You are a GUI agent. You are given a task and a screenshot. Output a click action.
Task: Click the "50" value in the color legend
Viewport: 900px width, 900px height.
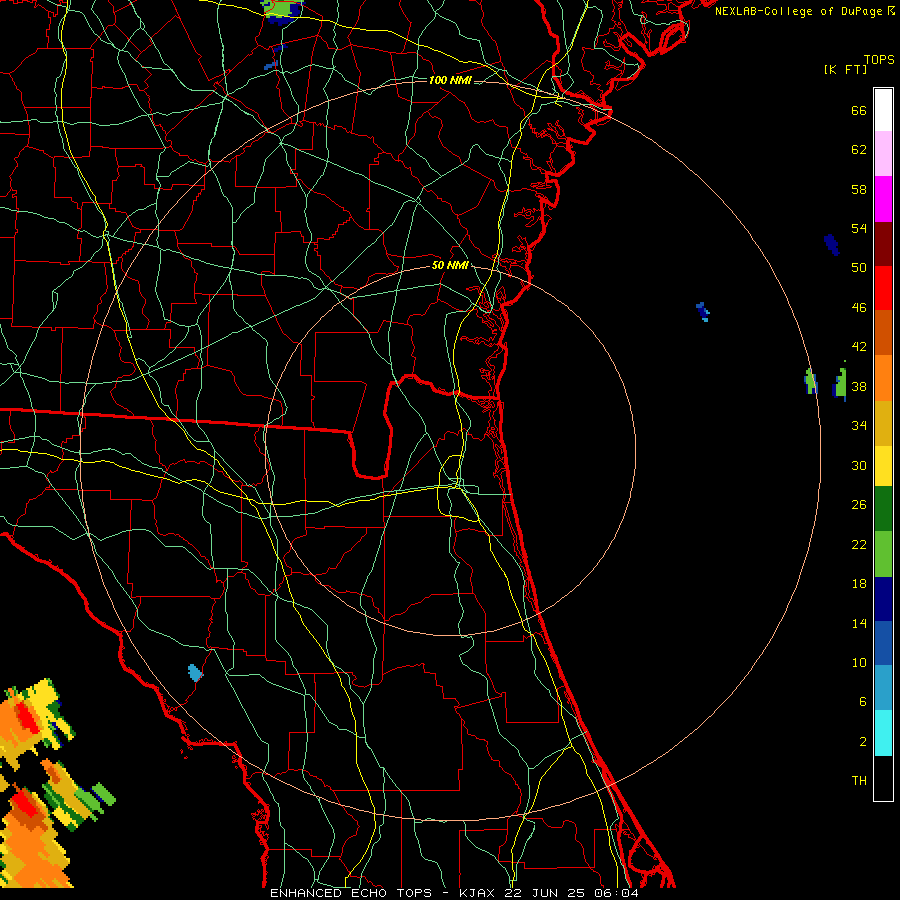pos(859,268)
